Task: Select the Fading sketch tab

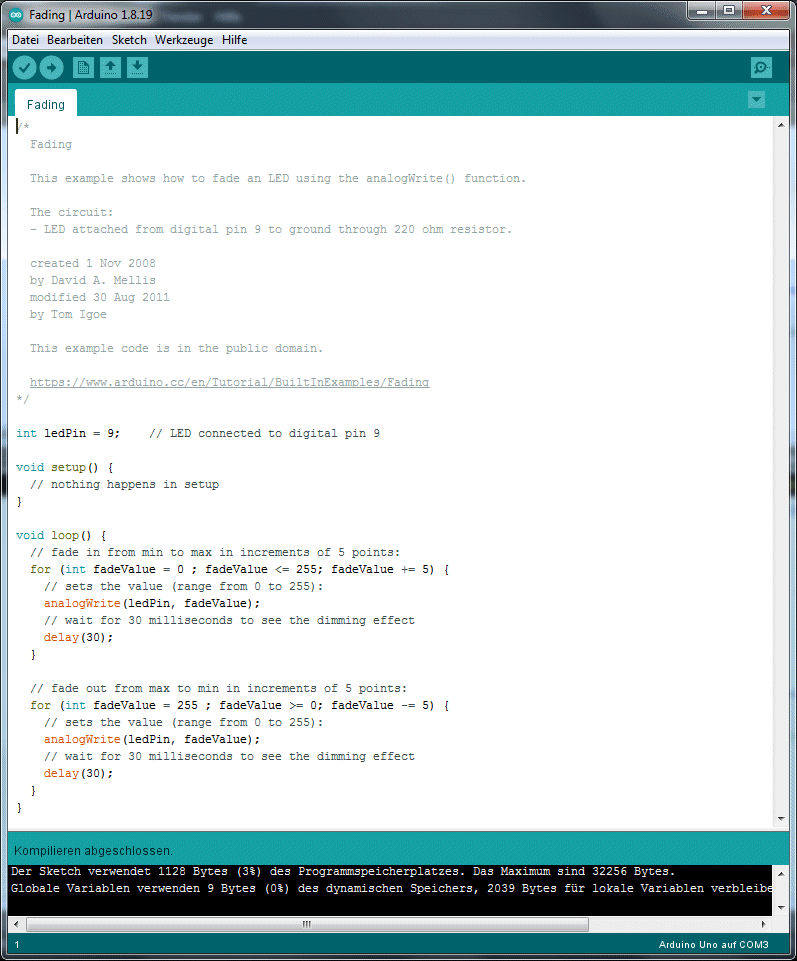Action: pos(46,104)
